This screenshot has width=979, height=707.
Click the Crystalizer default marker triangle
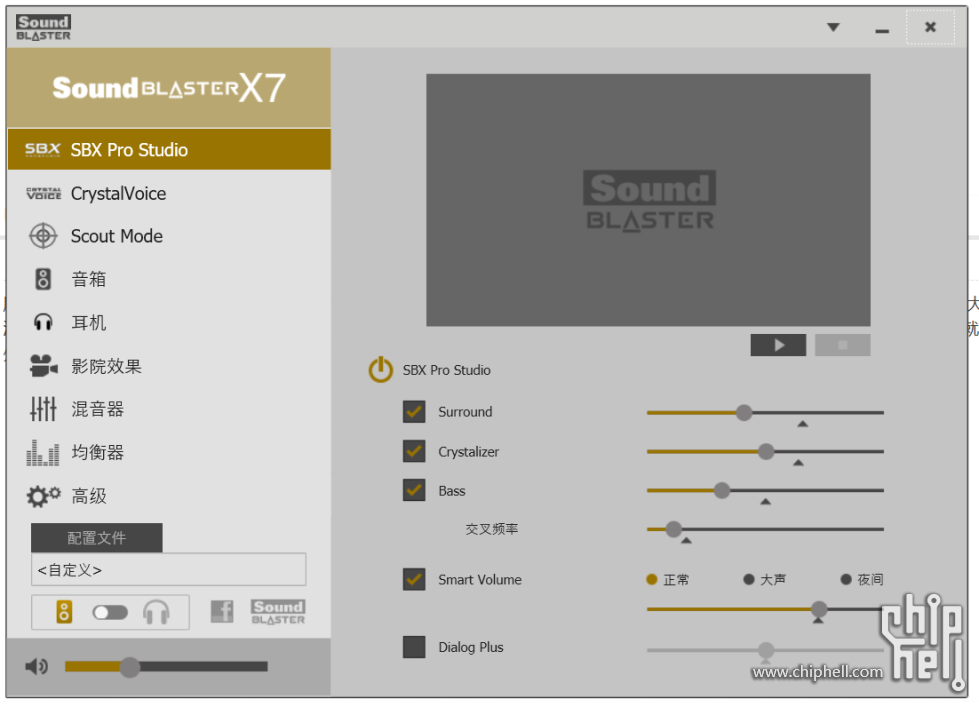(798, 463)
